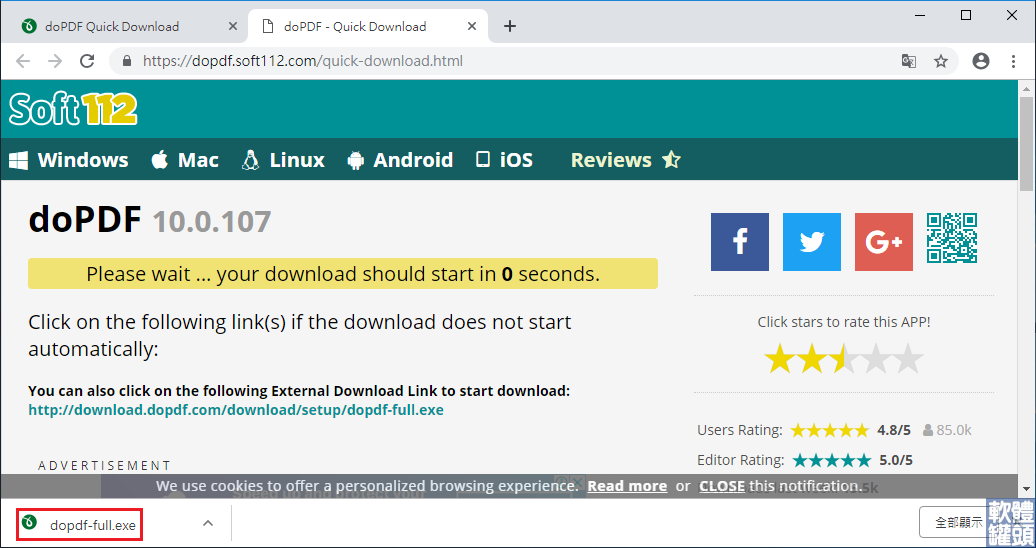1036x548 pixels.
Task: Open the iOS software category
Action: (x=504, y=160)
